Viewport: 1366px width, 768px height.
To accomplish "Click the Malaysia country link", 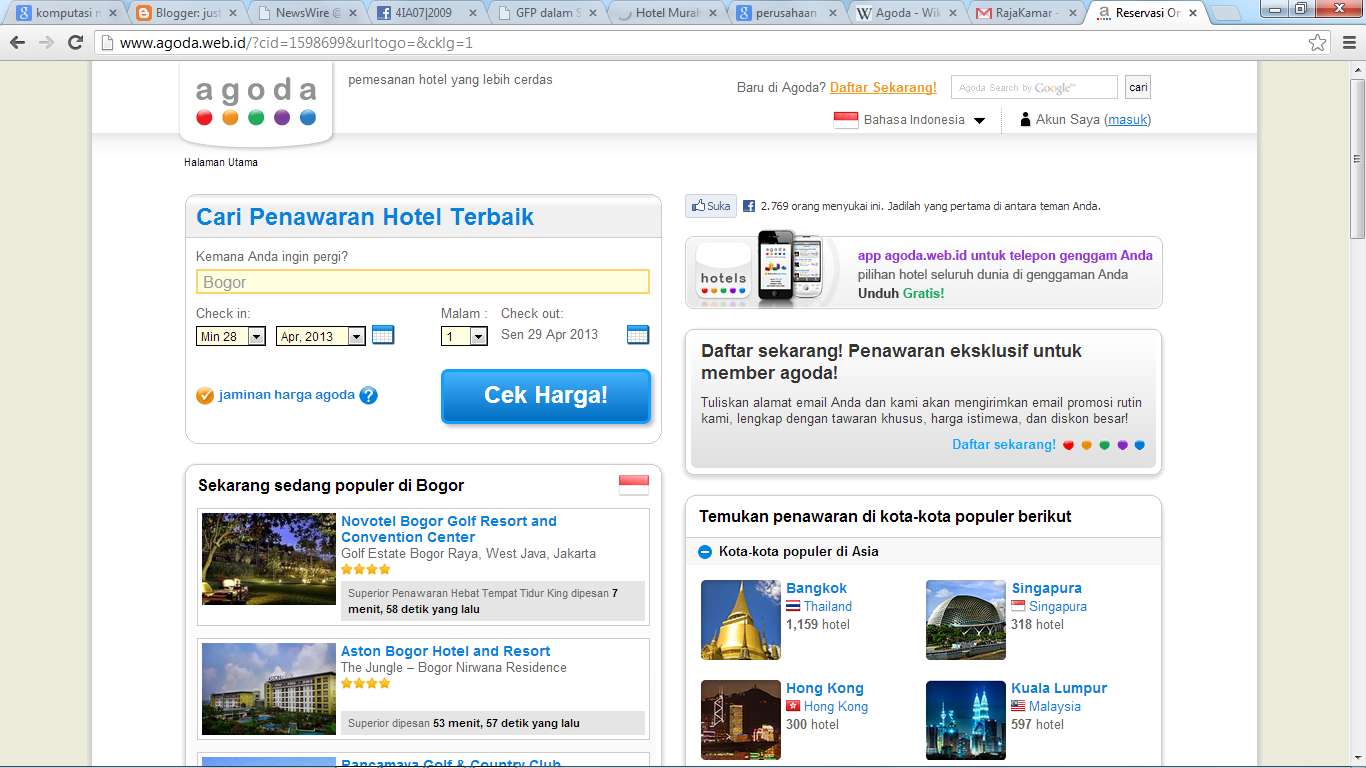I will [x=1055, y=706].
